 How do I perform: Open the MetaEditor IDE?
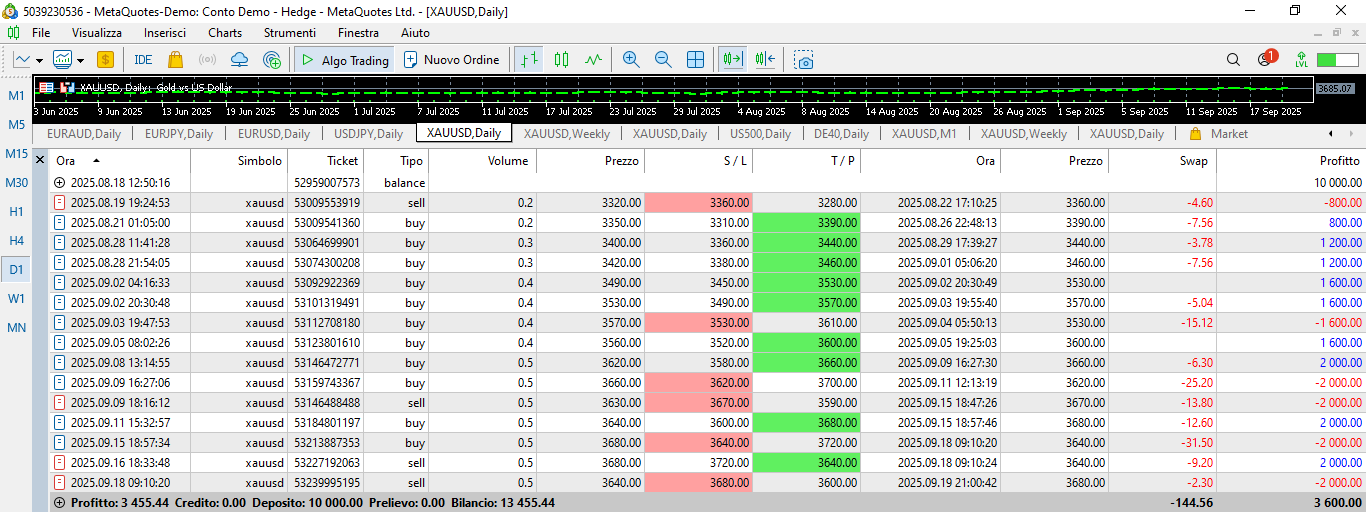click(x=143, y=60)
